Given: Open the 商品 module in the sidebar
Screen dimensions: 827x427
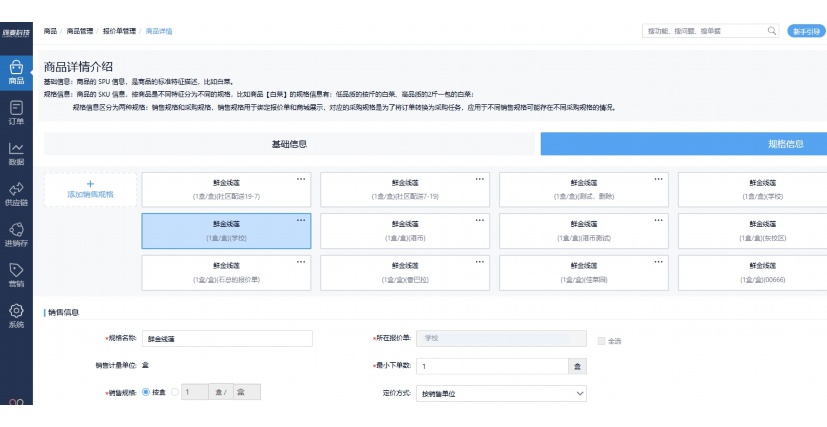Looking at the screenshot, I should (16, 71).
